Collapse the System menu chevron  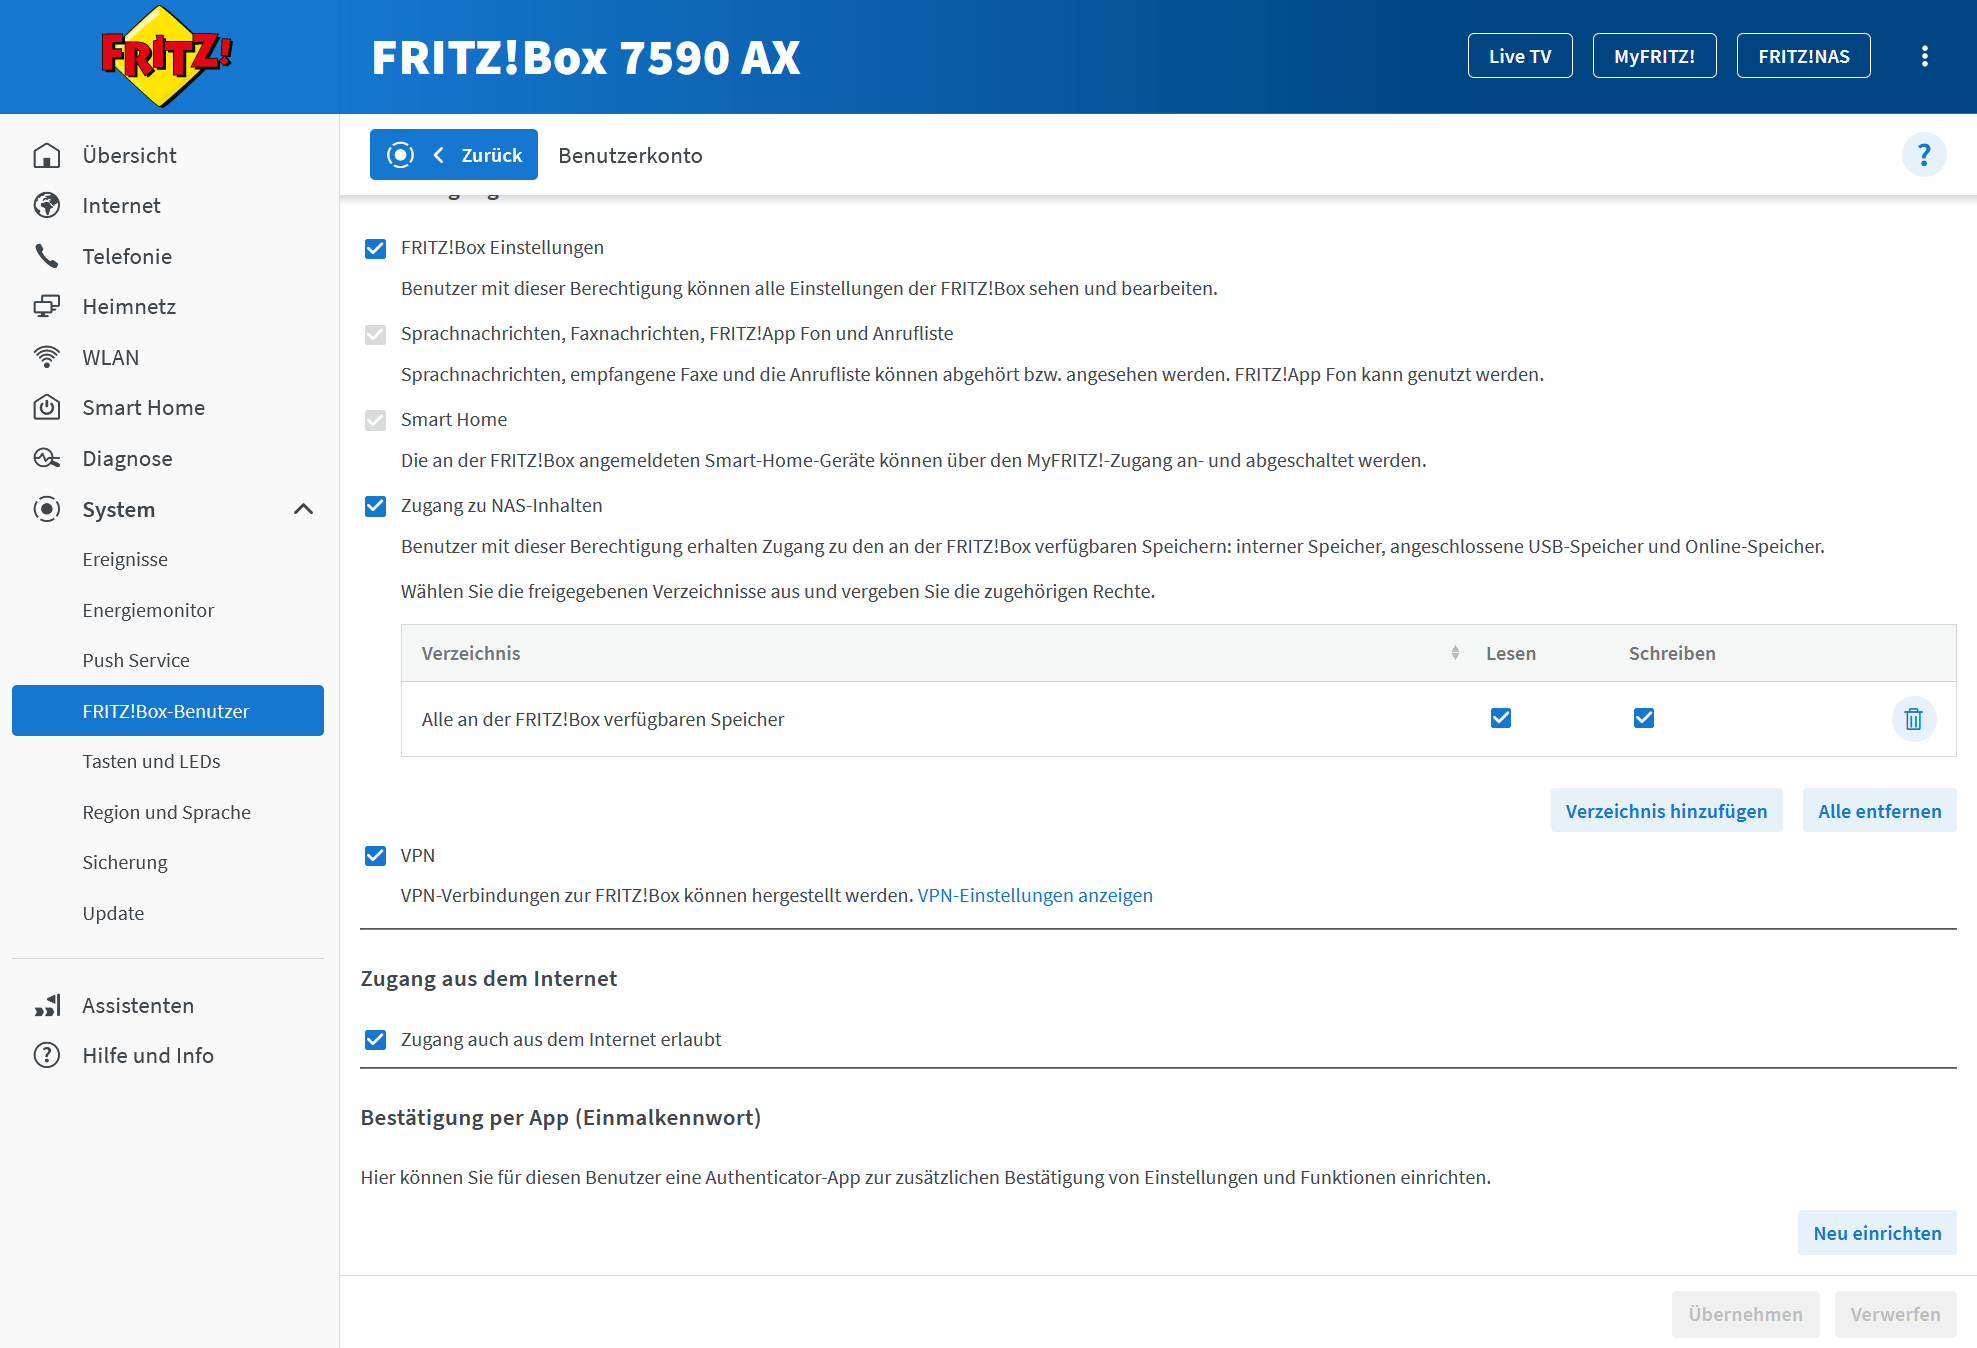point(303,509)
